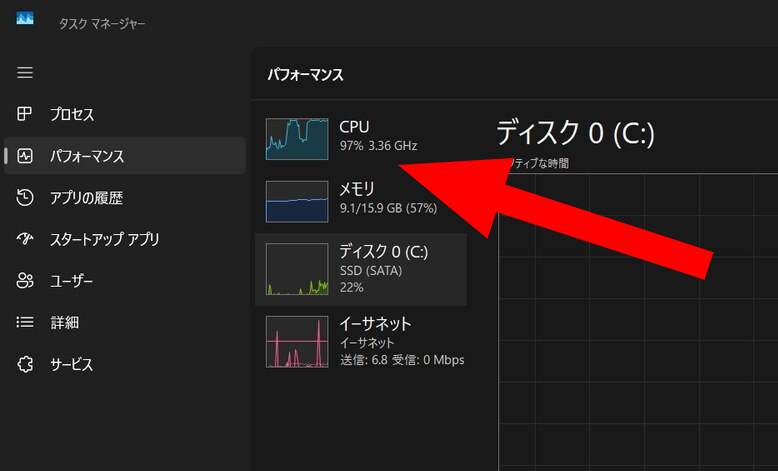The image size is (778, 471).
Task: Click the large ディスク 0 (C:) heading
Action: click(576, 133)
